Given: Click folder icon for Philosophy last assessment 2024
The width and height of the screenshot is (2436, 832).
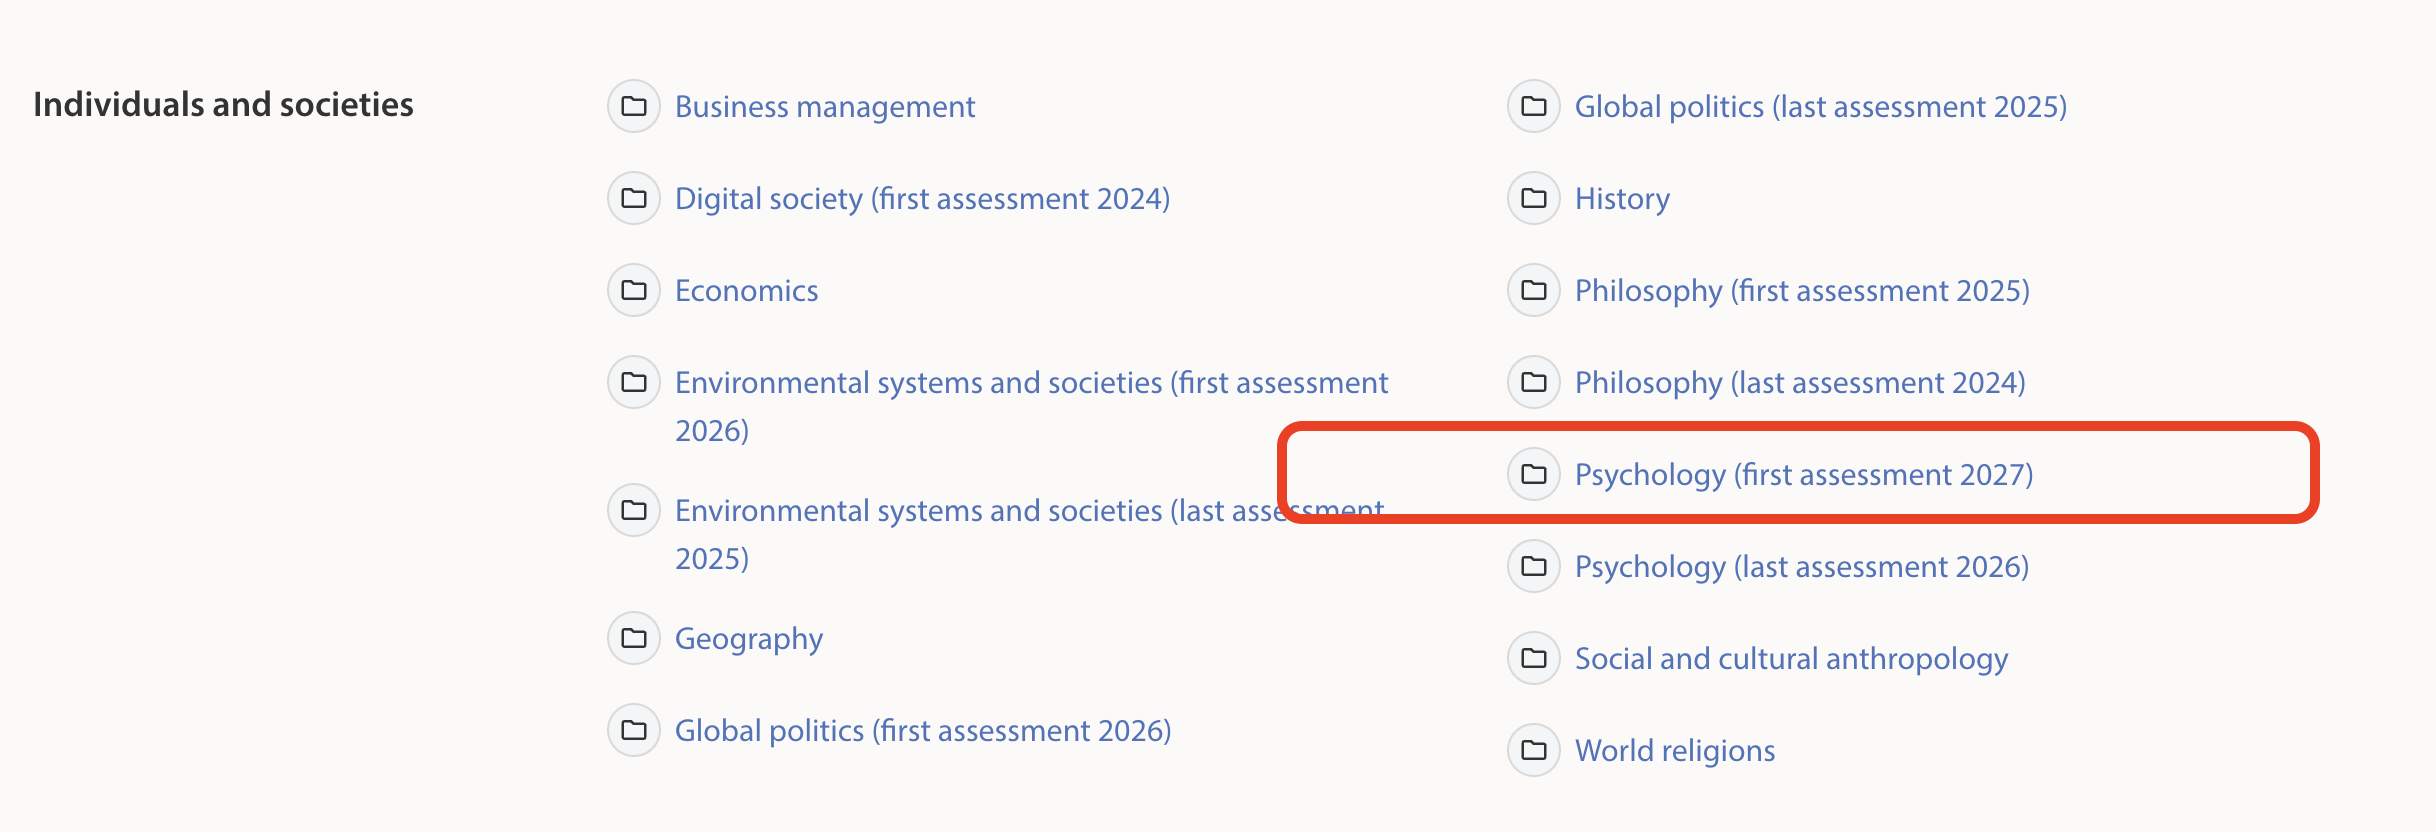Looking at the screenshot, I should (x=1534, y=382).
